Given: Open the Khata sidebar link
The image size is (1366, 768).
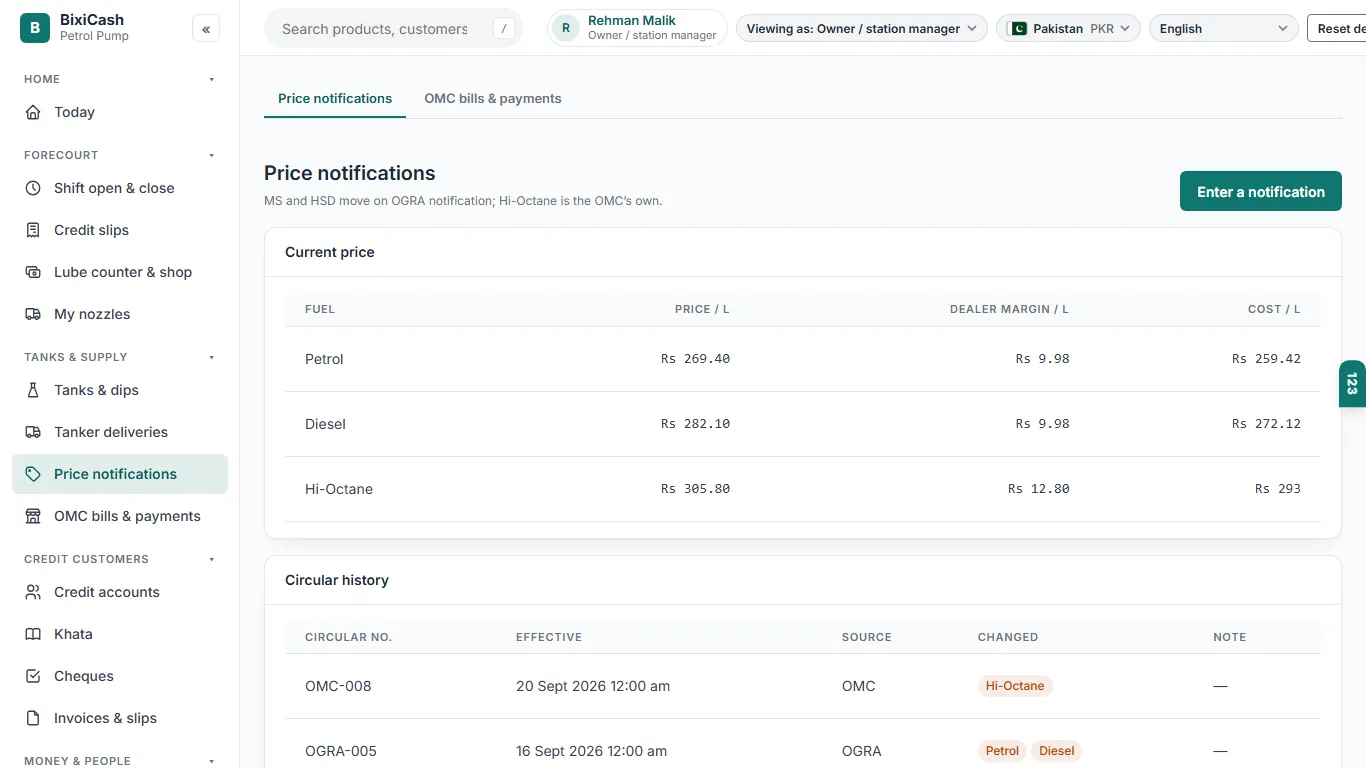Looking at the screenshot, I should [120, 634].
